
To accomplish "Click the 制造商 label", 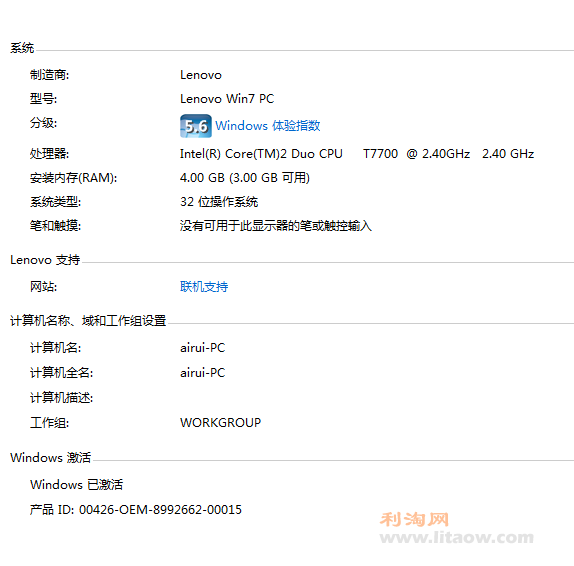I will (49, 75).
